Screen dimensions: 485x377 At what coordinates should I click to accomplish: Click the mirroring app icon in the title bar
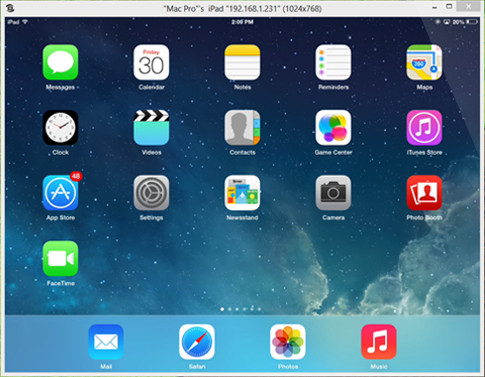click(10, 8)
